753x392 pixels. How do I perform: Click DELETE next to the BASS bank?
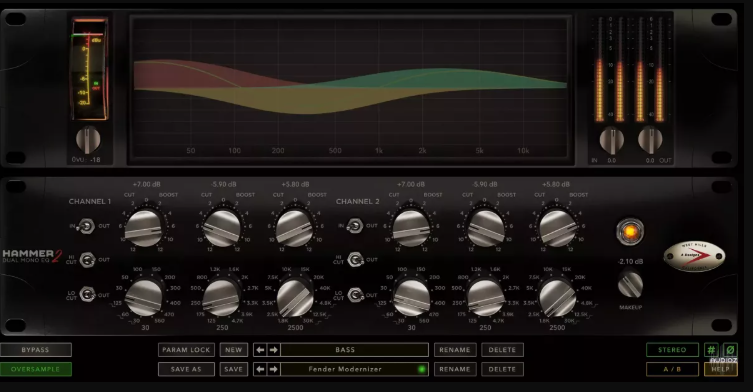coord(502,350)
